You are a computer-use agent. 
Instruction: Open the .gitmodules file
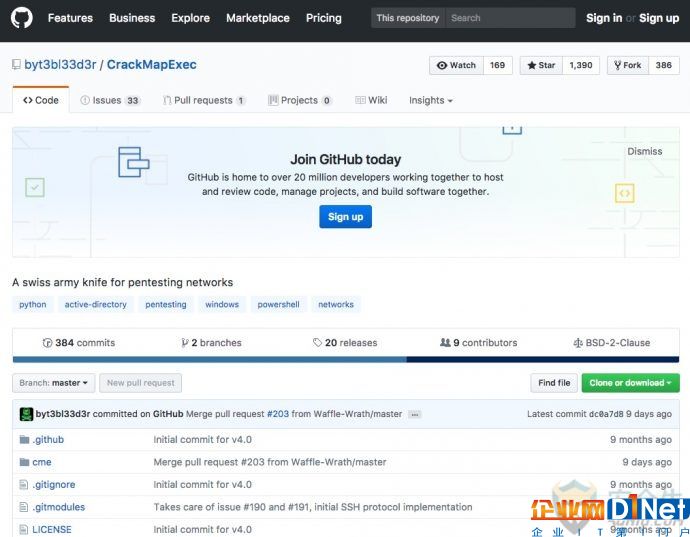pos(59,507)
